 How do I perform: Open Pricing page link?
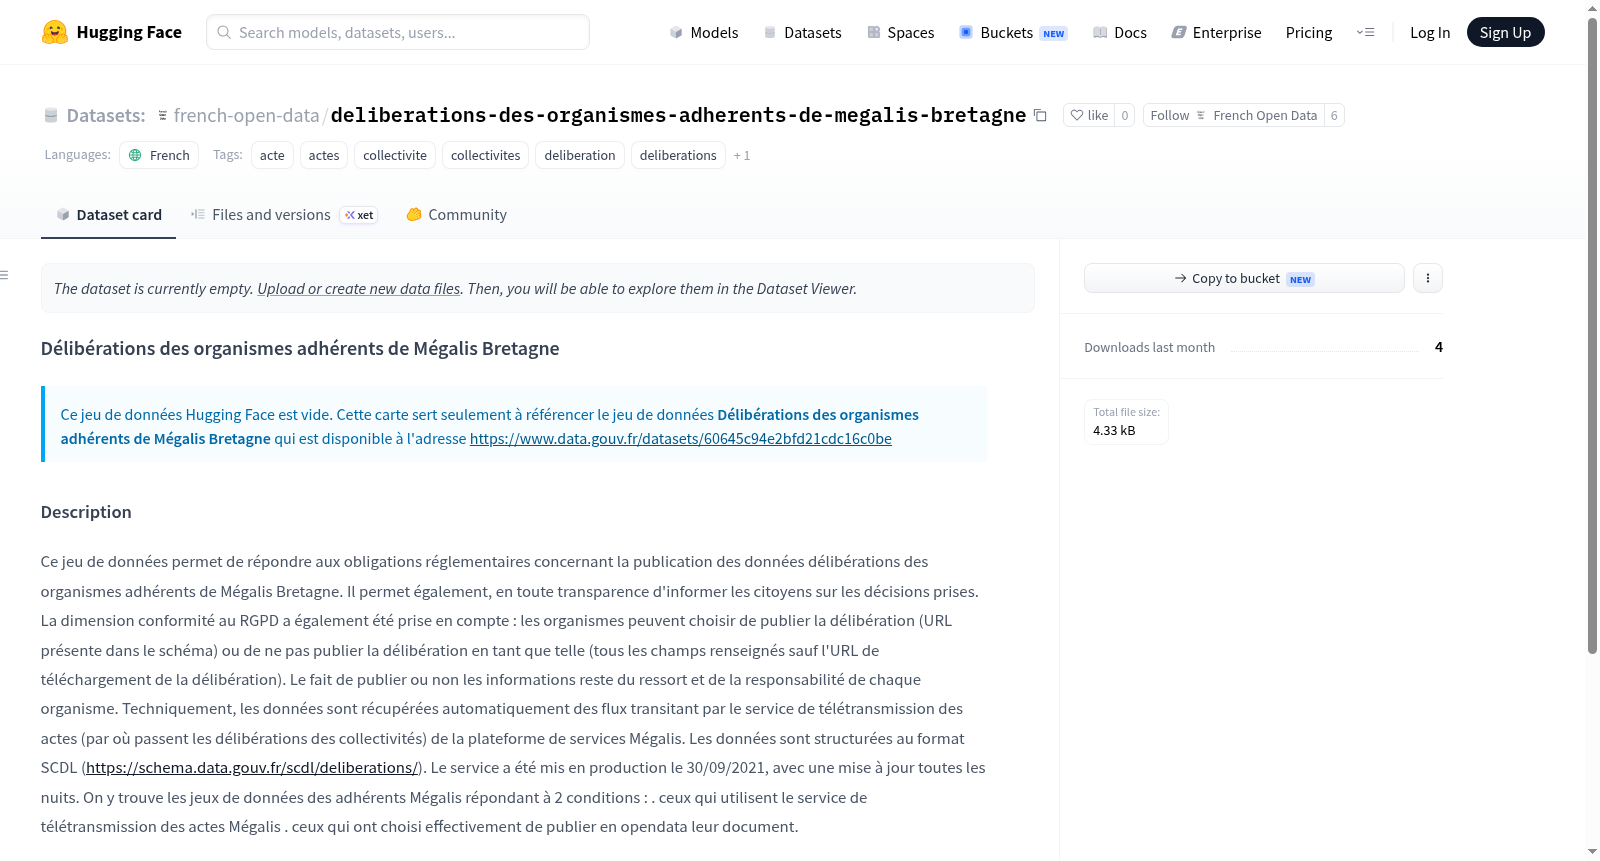pyautogui.click(x=1309, y=32)
